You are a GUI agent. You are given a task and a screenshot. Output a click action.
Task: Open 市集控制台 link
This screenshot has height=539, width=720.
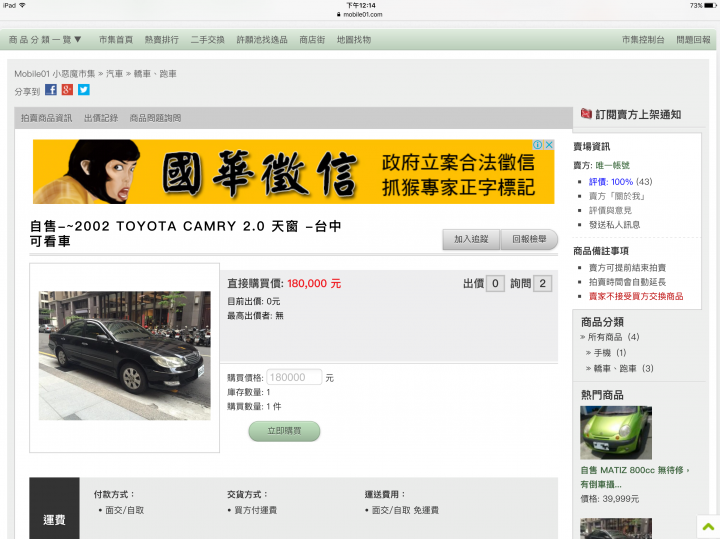point(643,40)
